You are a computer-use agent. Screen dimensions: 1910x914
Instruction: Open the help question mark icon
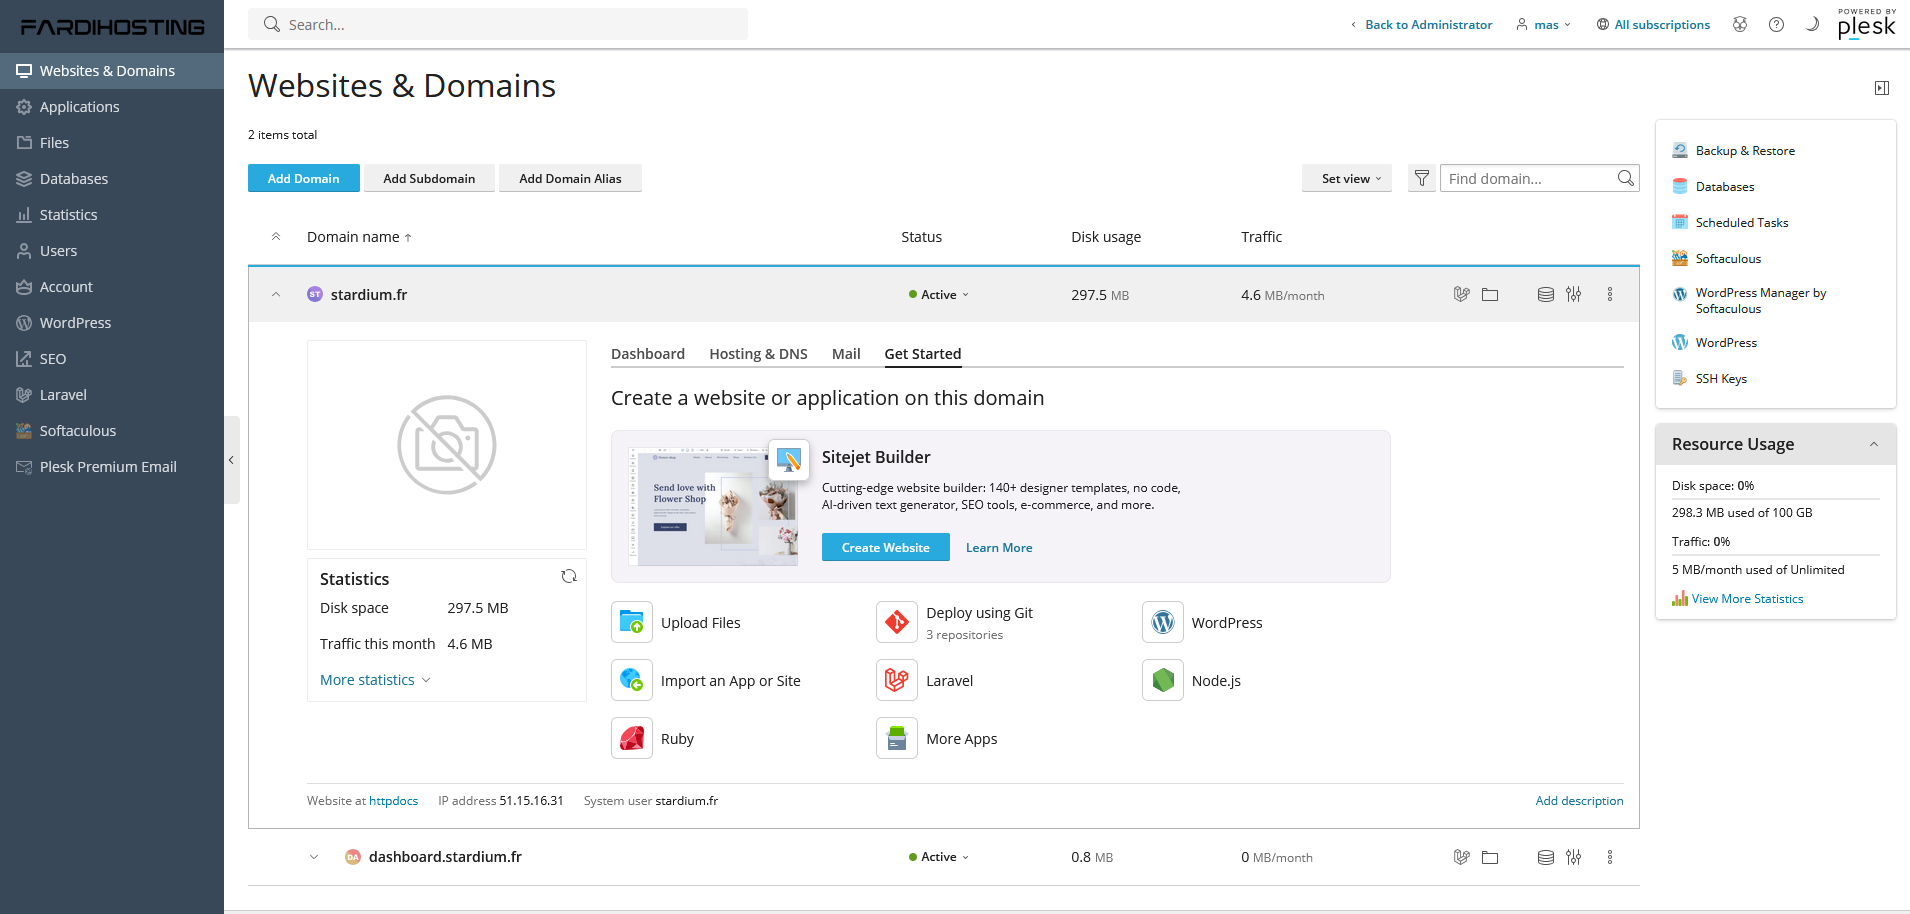pos(1776,24)
